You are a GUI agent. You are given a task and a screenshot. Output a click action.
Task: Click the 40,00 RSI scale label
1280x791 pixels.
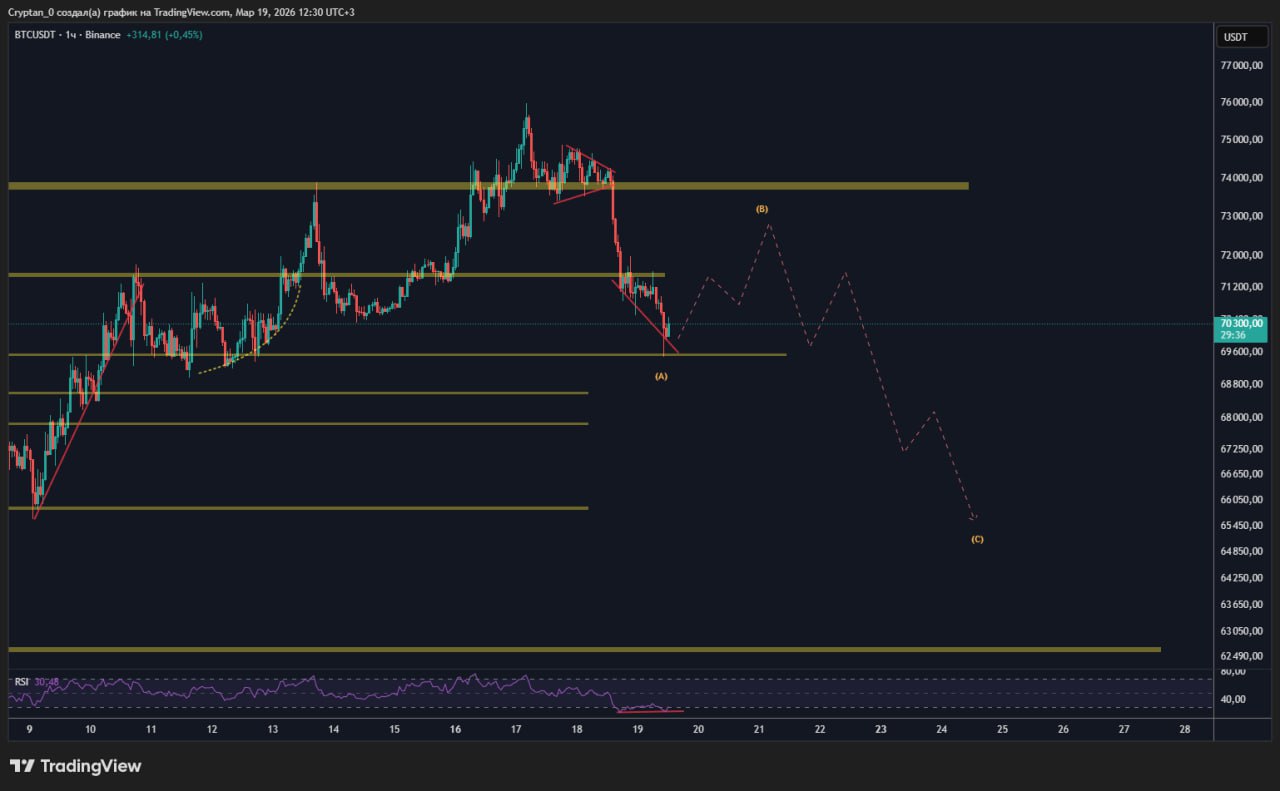coord(1233,699)
